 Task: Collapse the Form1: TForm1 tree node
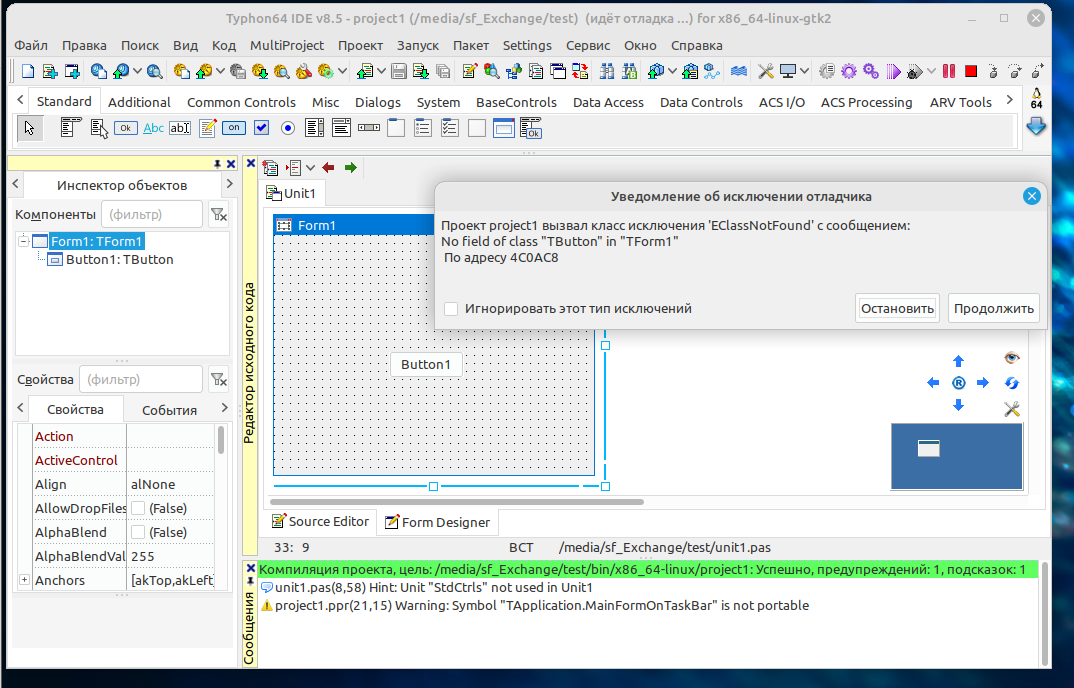pyautogui.click(x=23, y=241)
